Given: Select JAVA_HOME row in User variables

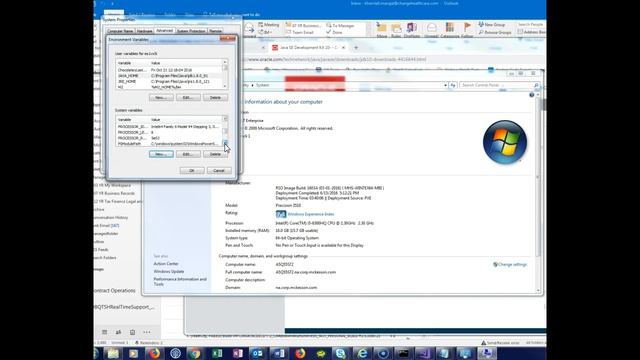Looking at the screenshot, I should (x=169, y=76).
